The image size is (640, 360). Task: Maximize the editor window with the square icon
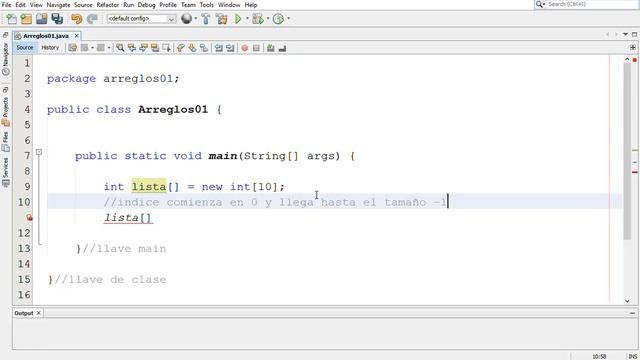[634, 35]
